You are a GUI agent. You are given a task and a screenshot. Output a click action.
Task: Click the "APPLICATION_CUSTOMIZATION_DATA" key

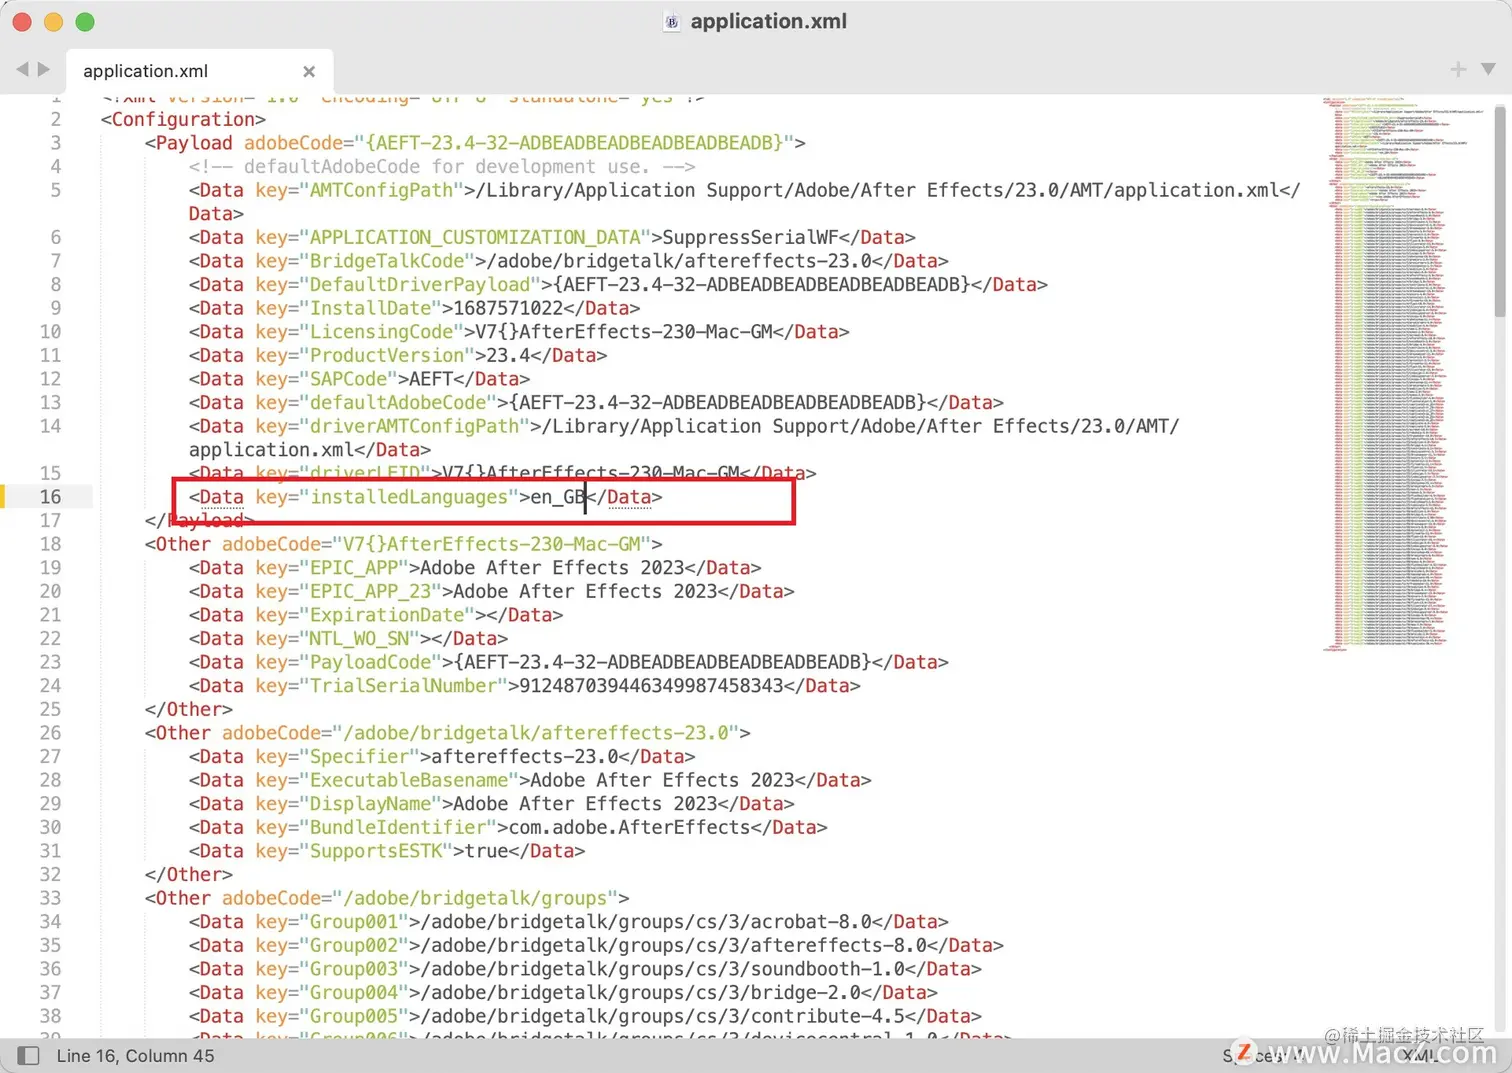click(475, 238)
